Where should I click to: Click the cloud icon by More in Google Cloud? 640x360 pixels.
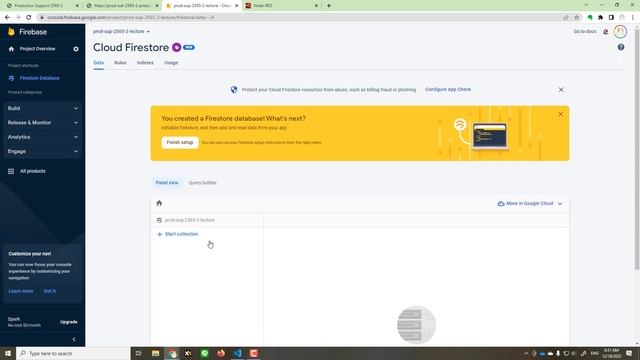click(x=501, y=204)
